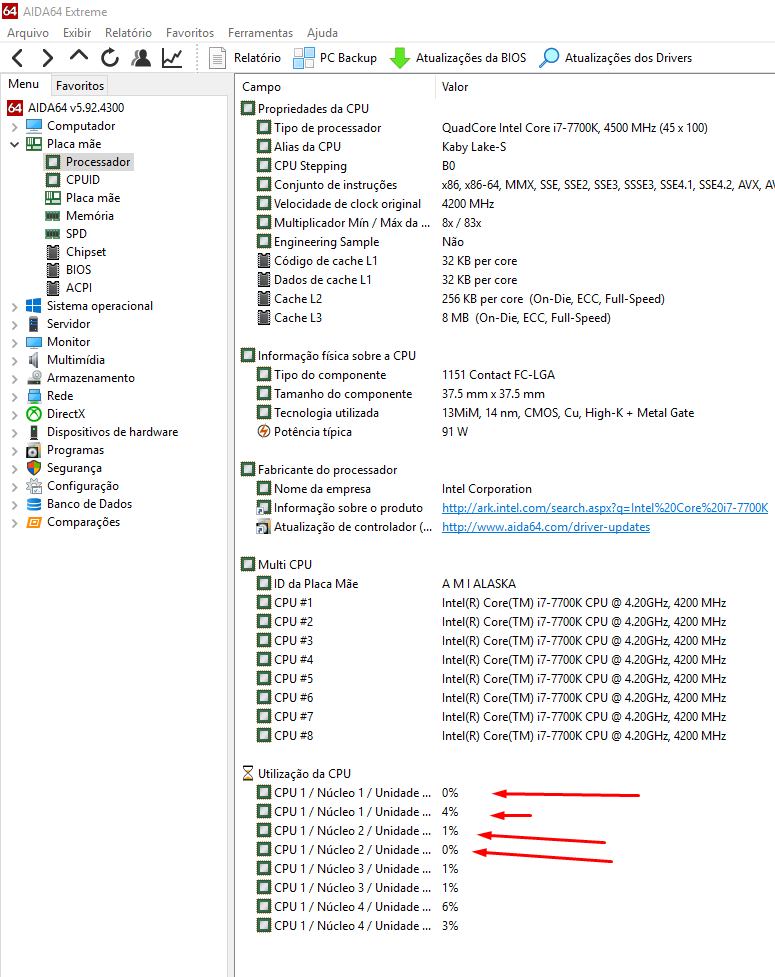The image size is (775, 977).
Task: Open the graph chart toolbar icon
Action: pos(172,58)
